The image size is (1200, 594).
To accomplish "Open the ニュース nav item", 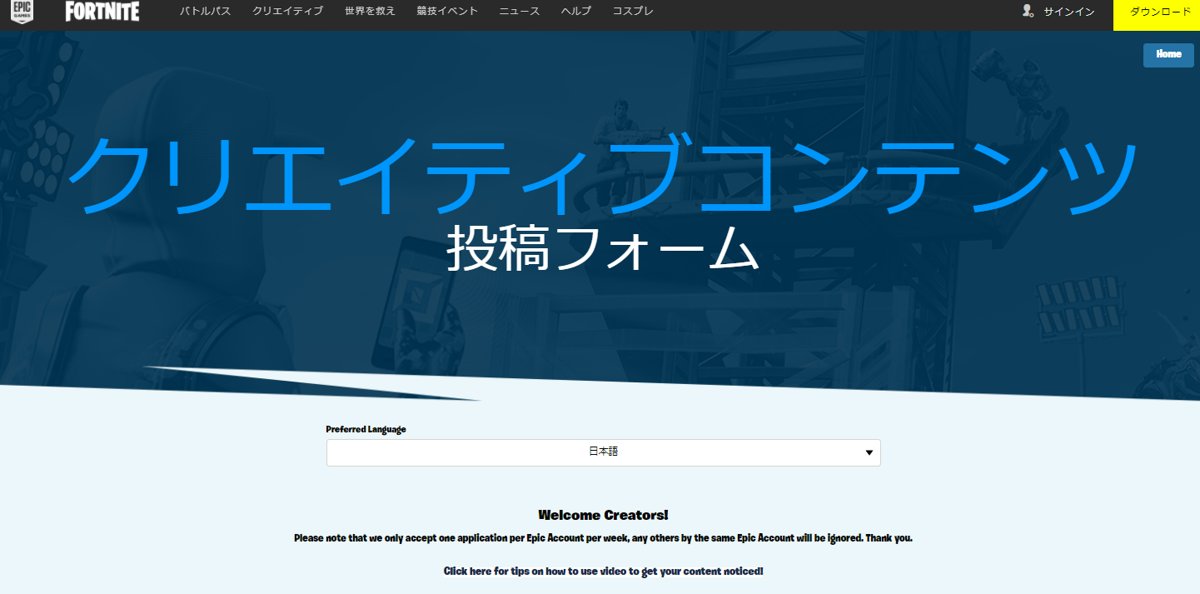I will click(519, 11).
